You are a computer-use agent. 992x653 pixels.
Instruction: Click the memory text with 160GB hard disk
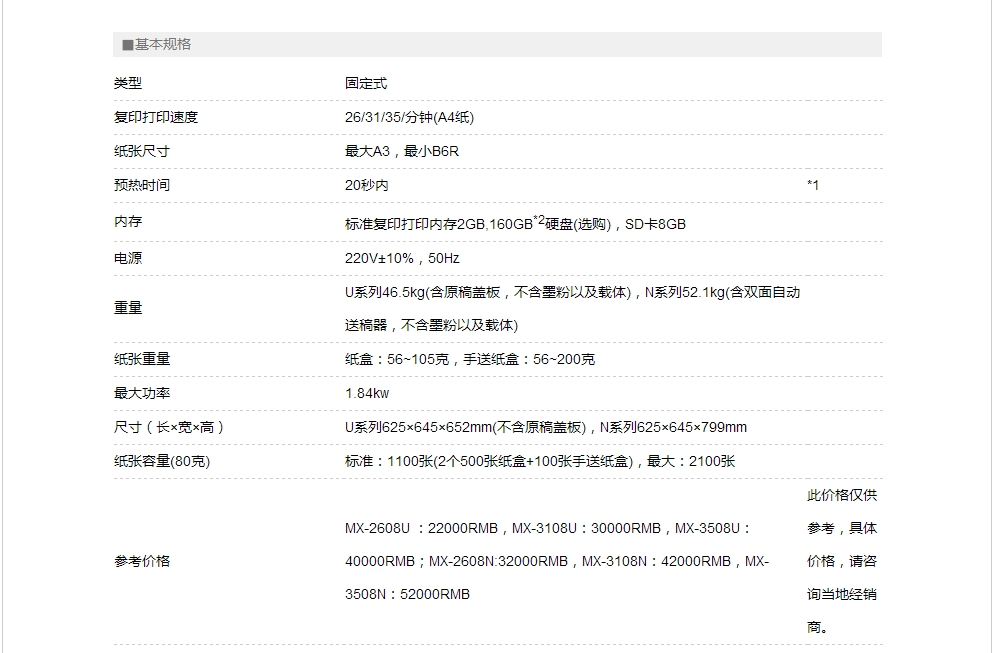(x=515, y=223)
